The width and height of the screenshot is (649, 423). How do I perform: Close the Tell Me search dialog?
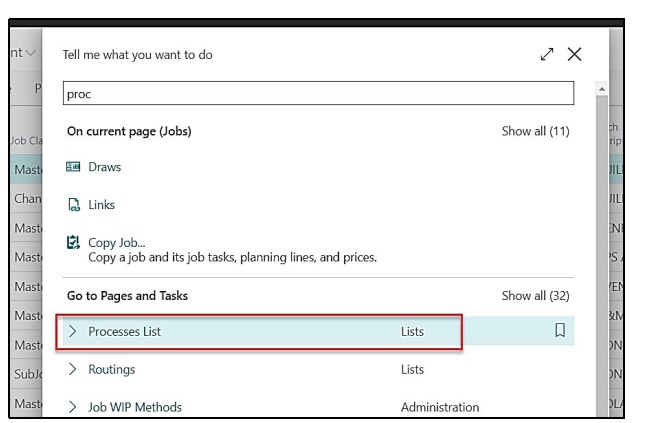pos(574,55)
